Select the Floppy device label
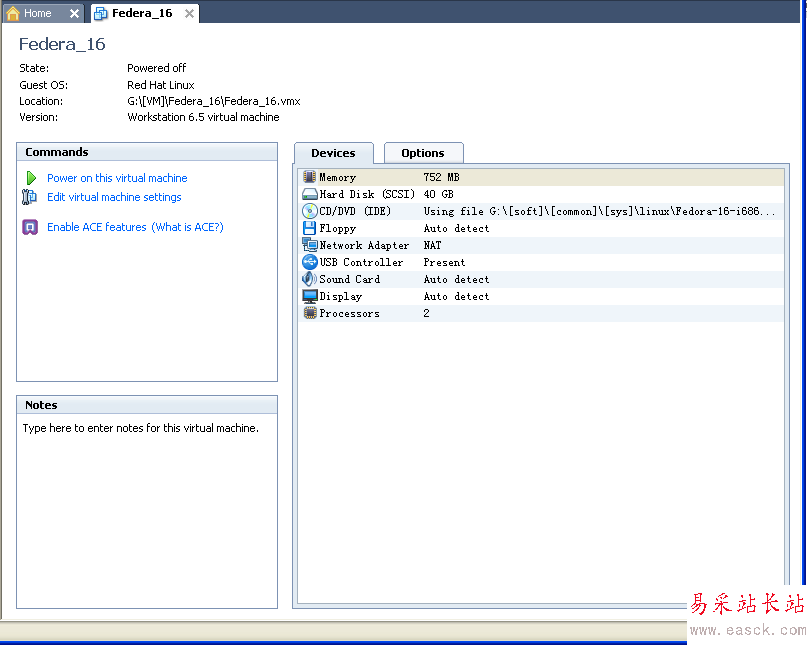Screen dimensions: 807x645 [338, 228]
